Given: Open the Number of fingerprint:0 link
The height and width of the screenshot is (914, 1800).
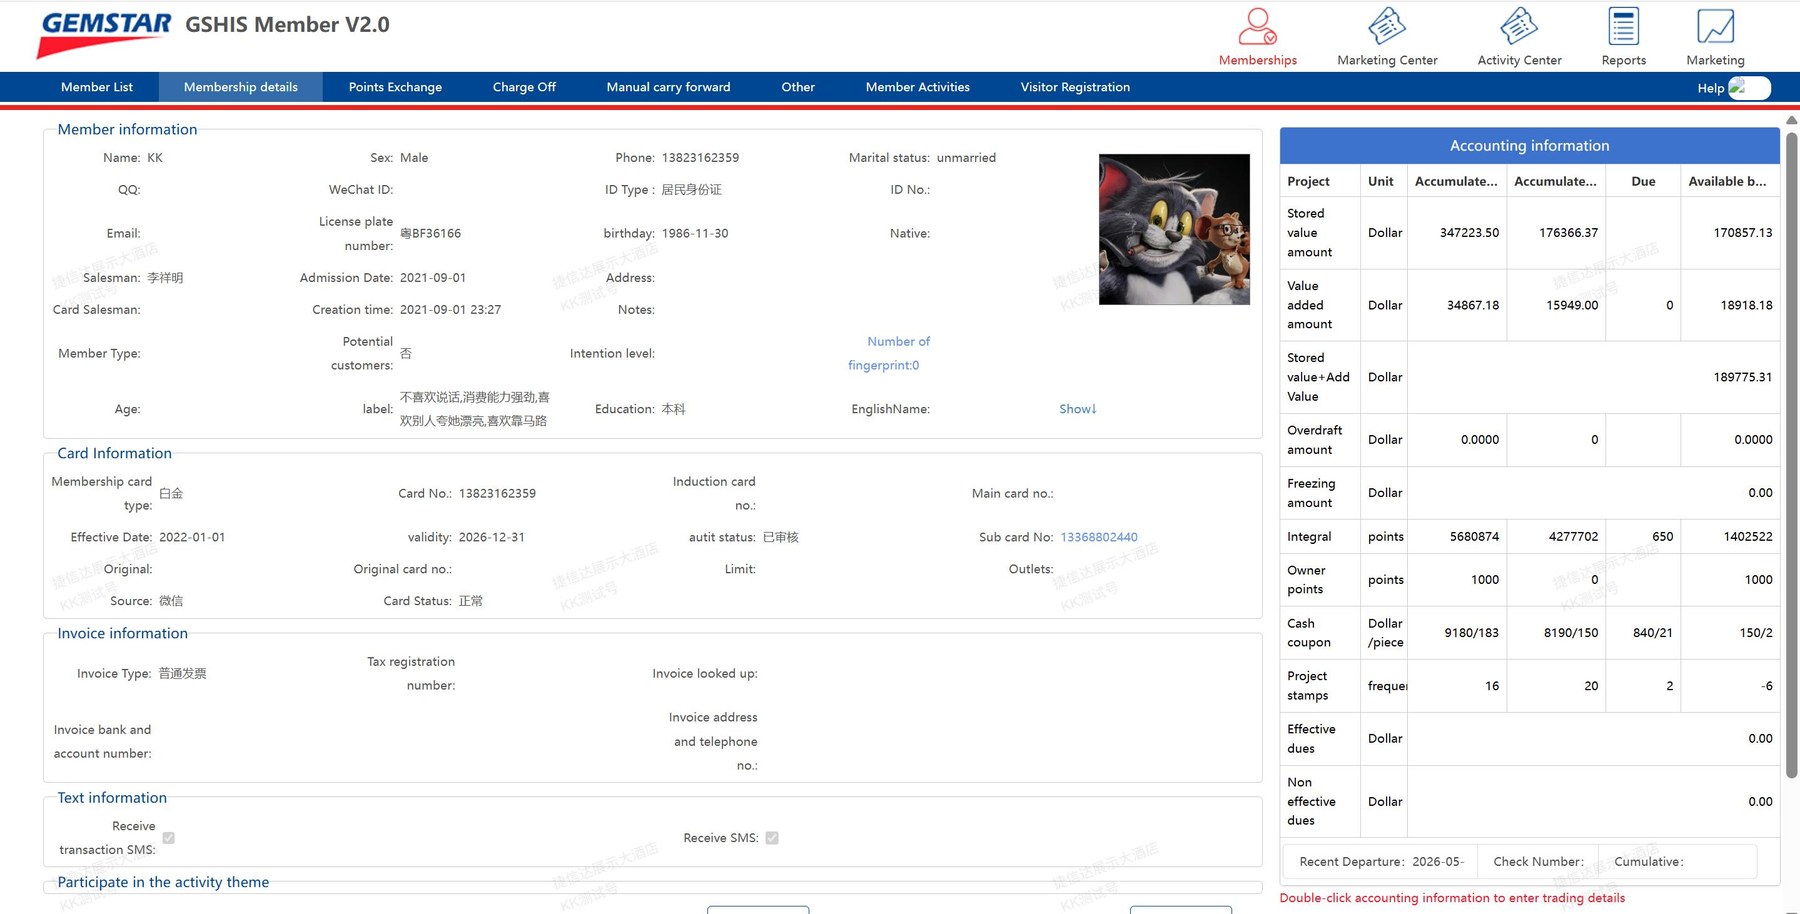Looking at the screenshot, I should [889, 353].
